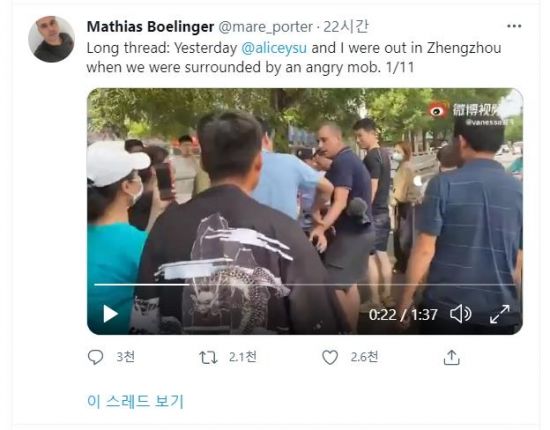This screenshot has height=430, width=550.
Task: Open the reply comment icon
Action: [x=95, y=357]
